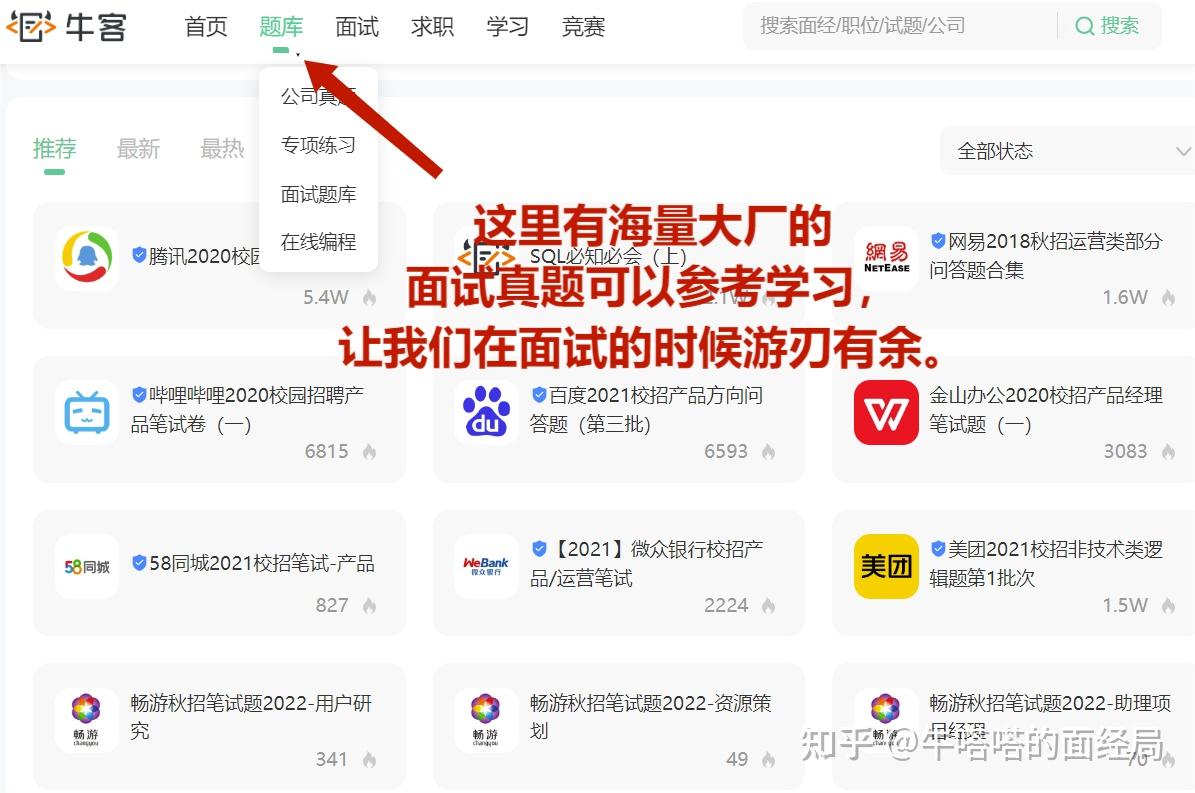Open the 题库 nav tab
This screenshot has height=793, width=1195.
click(281, 27)
